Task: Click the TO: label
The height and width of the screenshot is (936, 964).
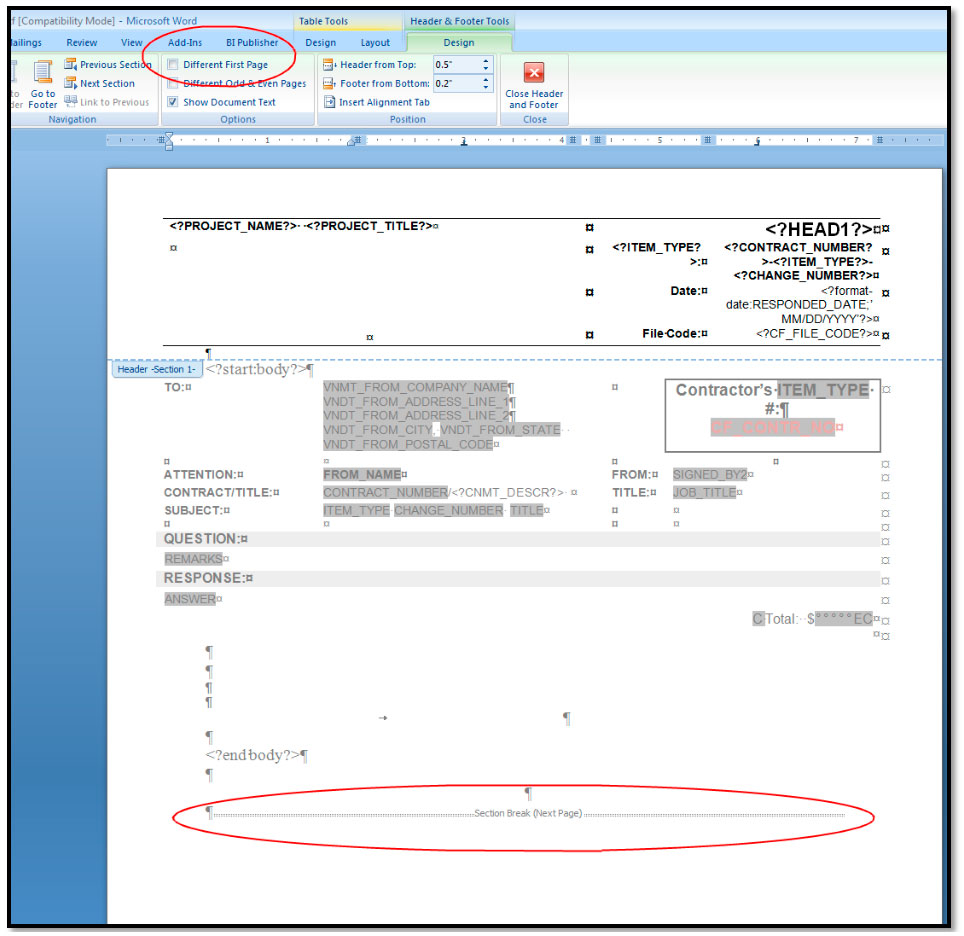Action: (175, 387)
